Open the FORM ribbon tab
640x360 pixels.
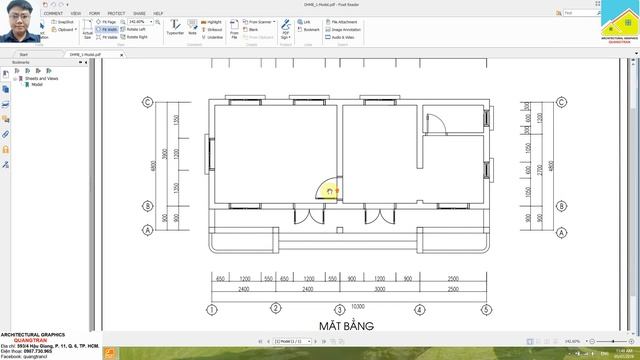click(94, 13)
